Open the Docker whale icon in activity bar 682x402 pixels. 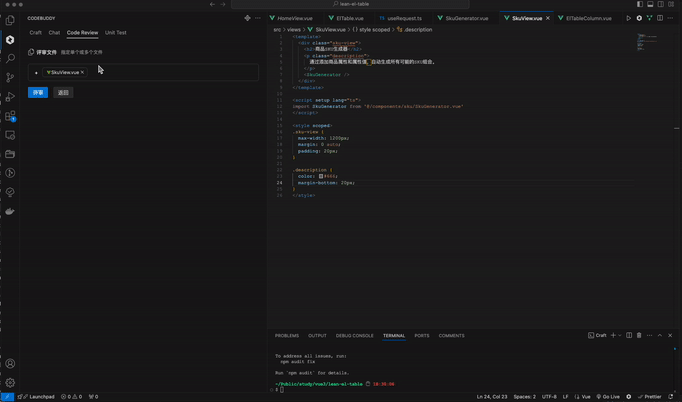[10, 211]
